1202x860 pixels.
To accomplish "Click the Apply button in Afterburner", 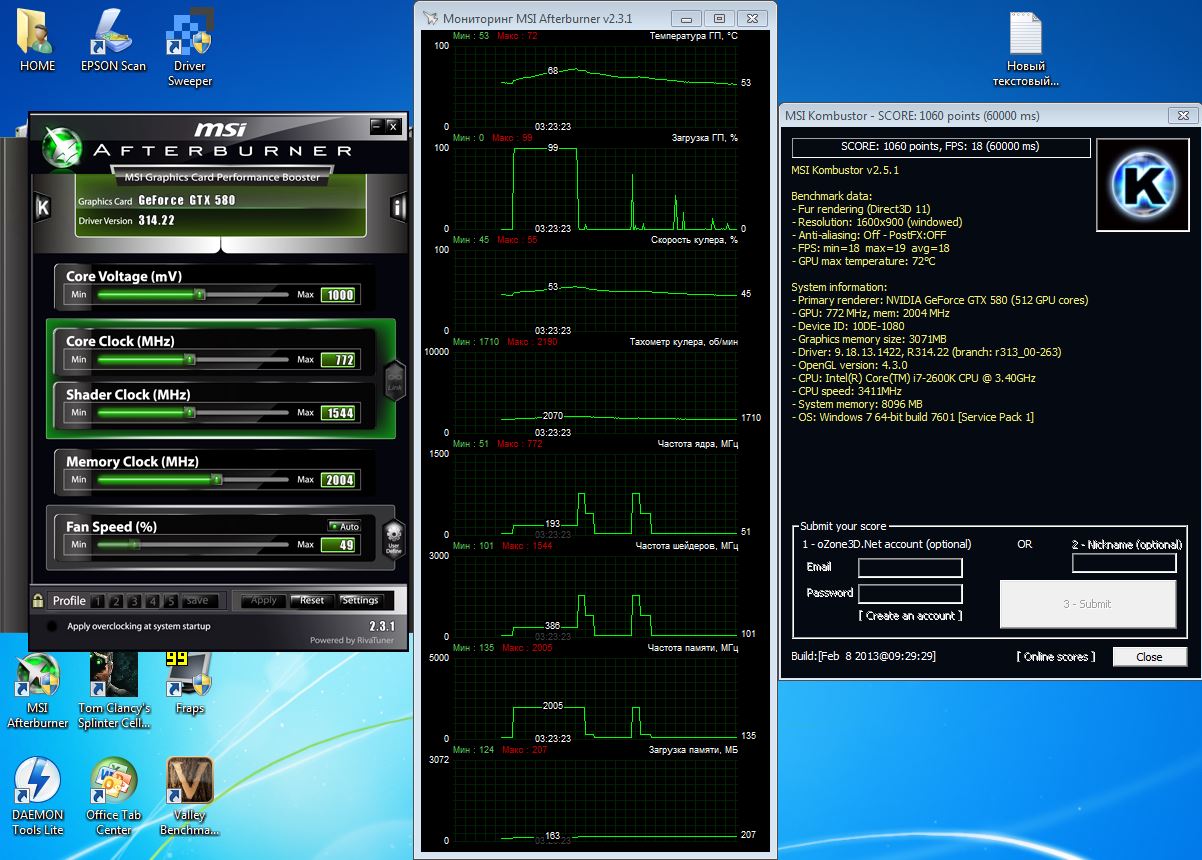I will point(263,601).
